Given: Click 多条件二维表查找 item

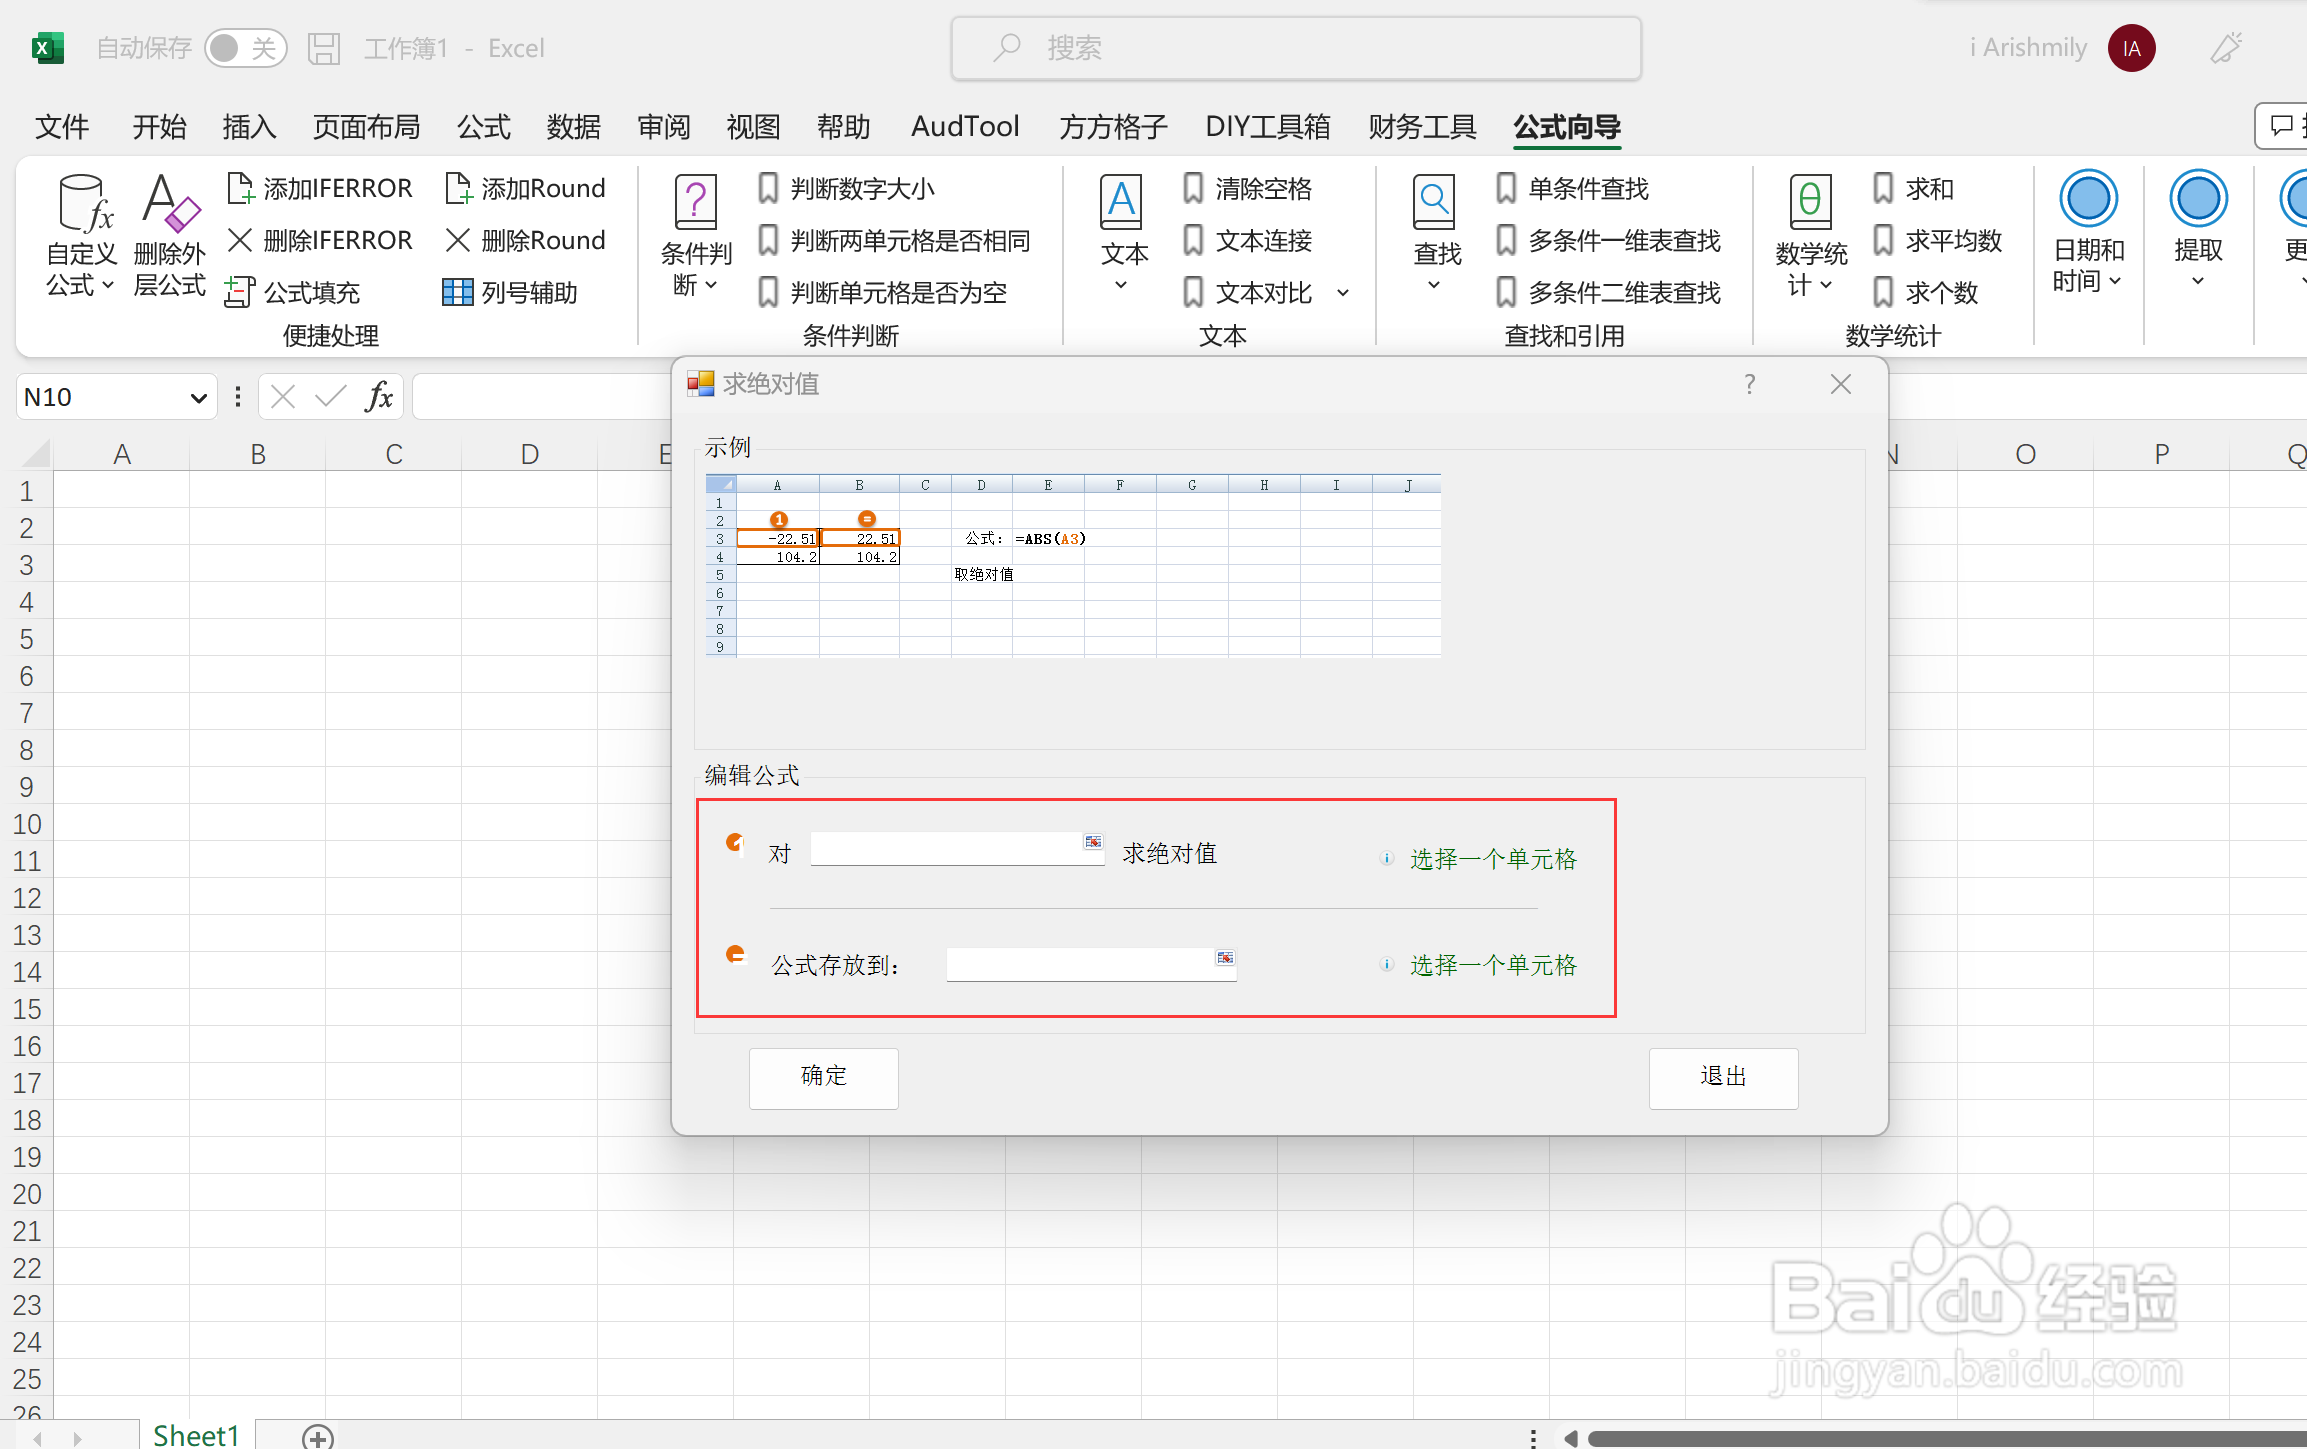Looking at the screenshot, I should point(1608,292).
